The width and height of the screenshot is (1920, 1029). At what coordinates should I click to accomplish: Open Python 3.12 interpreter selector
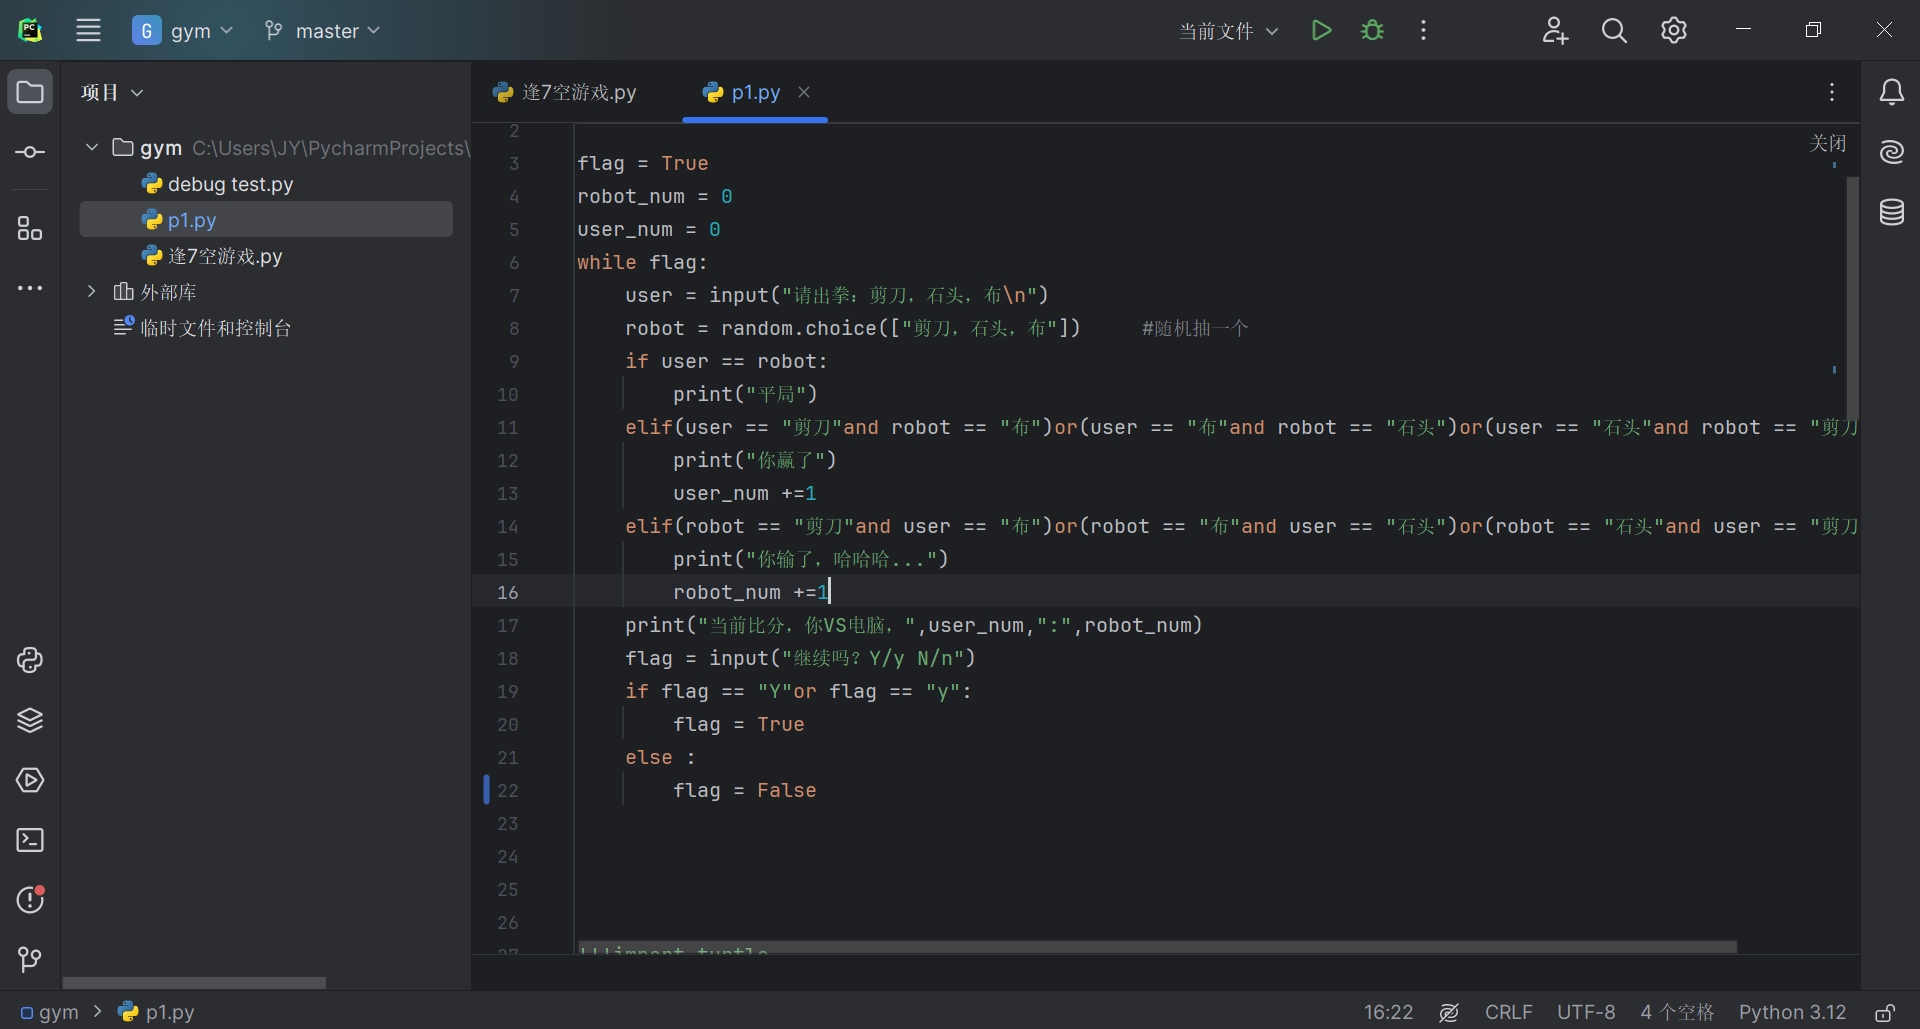coord(1792,1012)
